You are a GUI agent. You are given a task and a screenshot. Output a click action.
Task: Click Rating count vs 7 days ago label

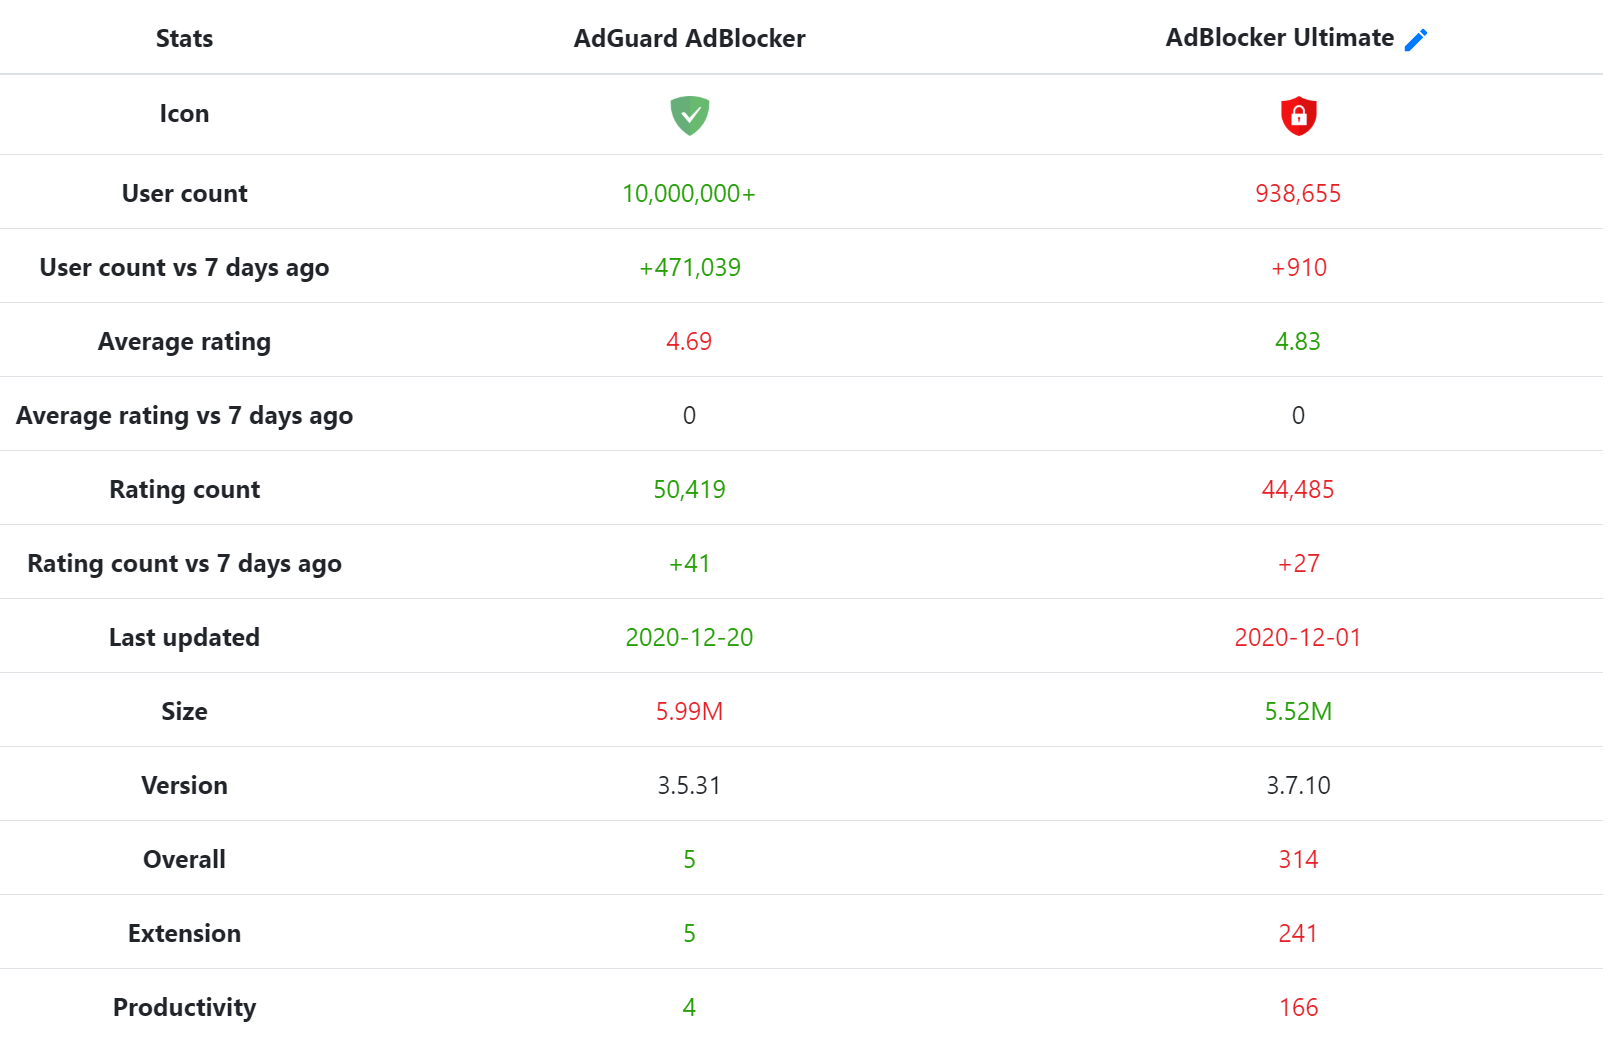[x=184, y=564]
